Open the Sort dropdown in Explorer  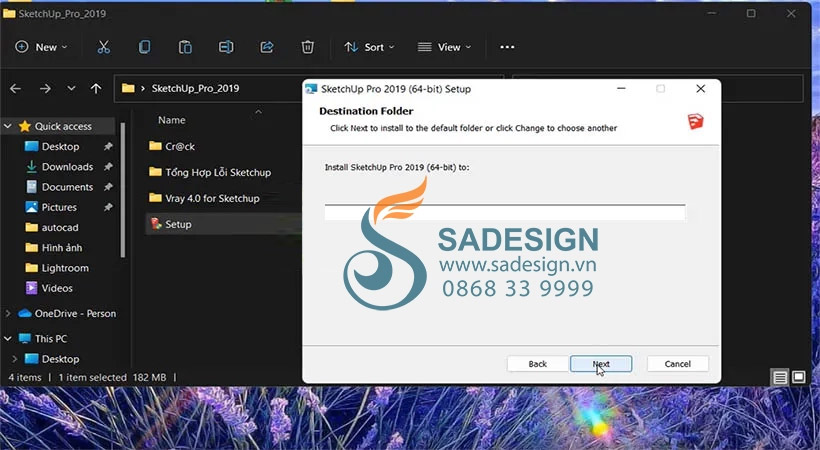coord(369,47)
